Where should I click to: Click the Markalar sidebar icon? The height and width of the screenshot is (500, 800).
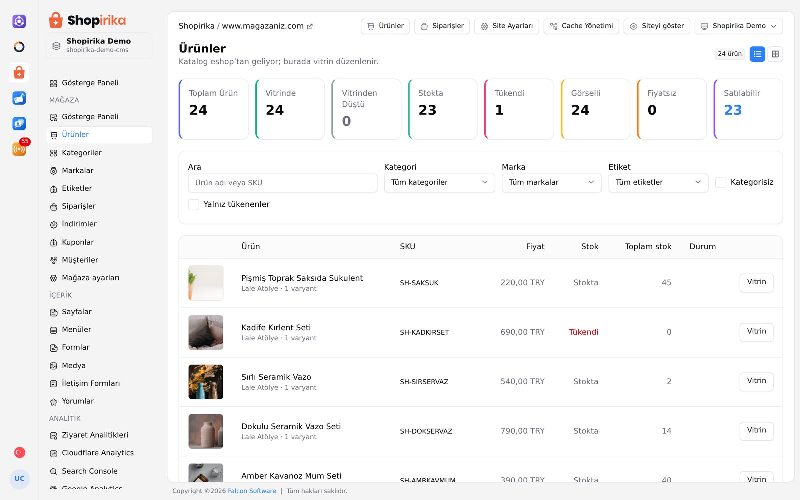[x=54, y=170]
